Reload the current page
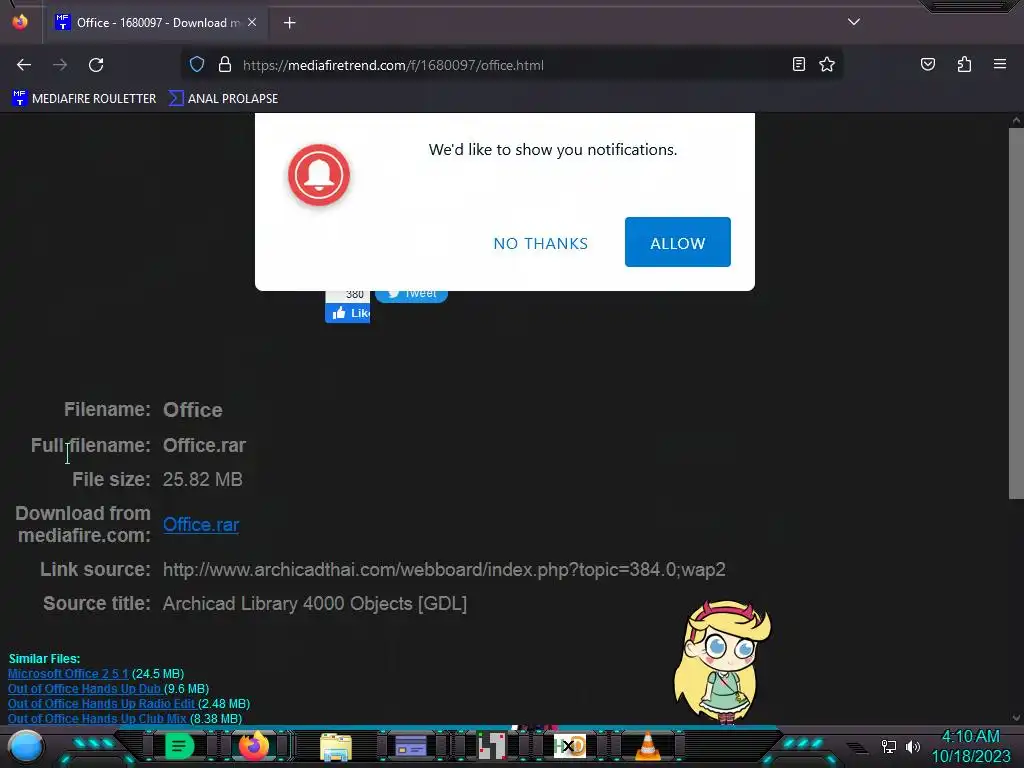This screenshot has width=1024, height=768. point(96,65)
